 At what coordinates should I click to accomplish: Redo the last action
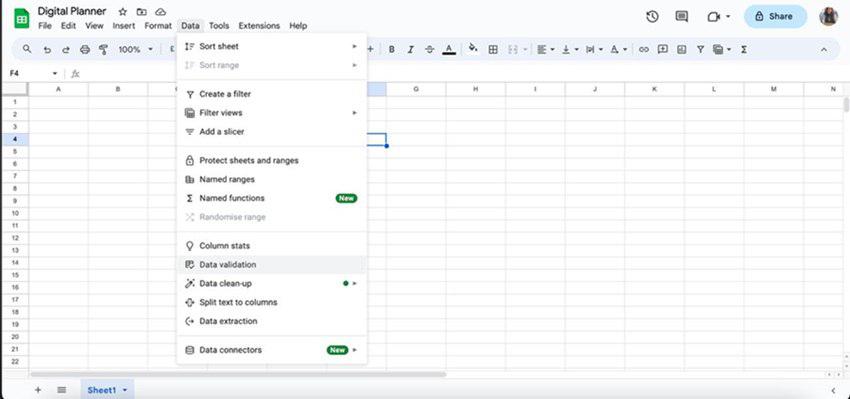click(x=66, y=49)
